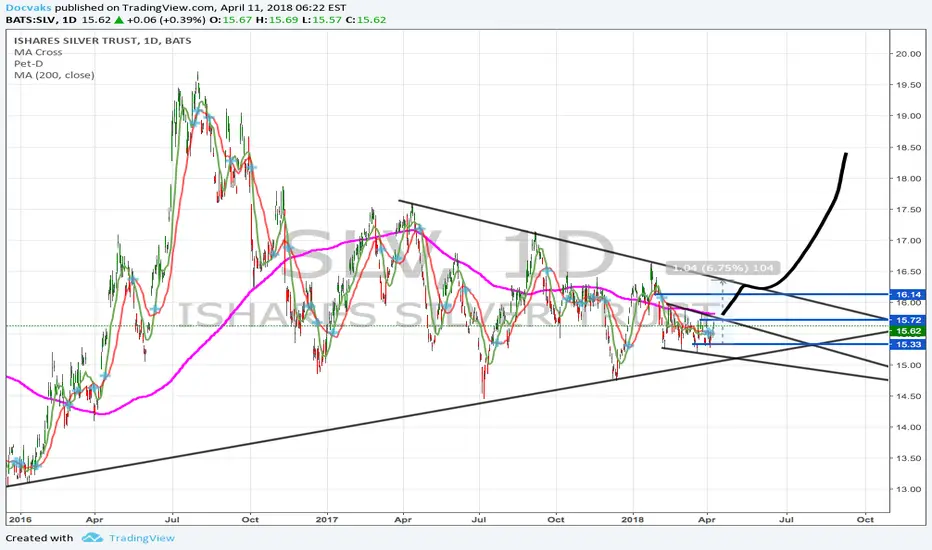Click the ISHARES SILVER TRUST, 1D, BATS legend title
Viewport: 932px width, 550px height.
coord(102,40)
